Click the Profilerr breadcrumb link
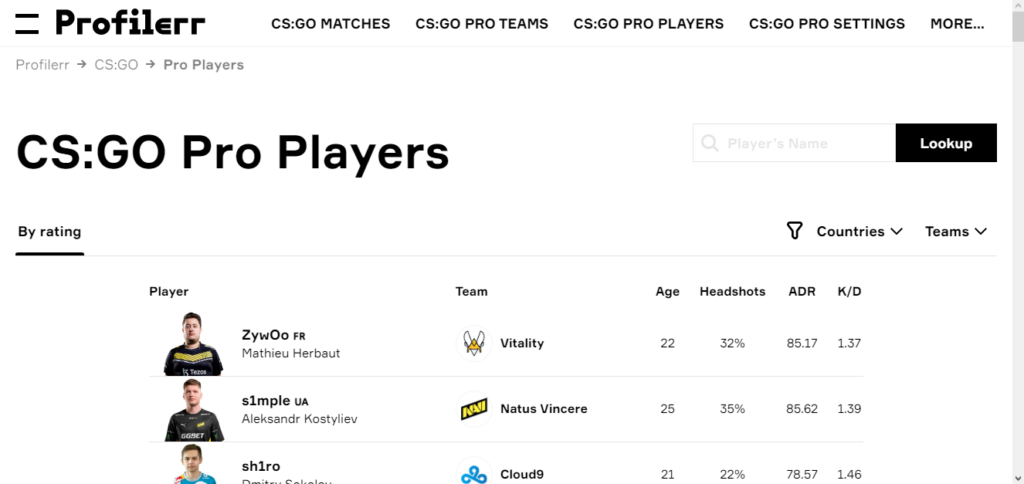 [42, 65]
